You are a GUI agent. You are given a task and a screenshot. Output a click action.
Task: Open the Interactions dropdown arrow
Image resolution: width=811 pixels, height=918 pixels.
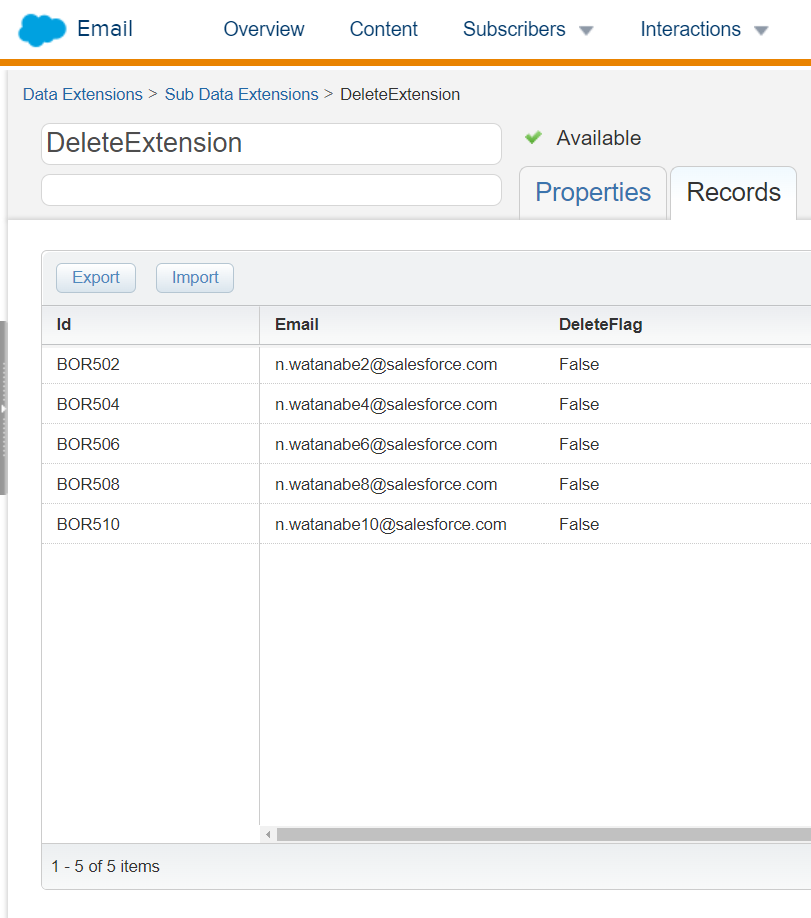(x=761, y=30)
